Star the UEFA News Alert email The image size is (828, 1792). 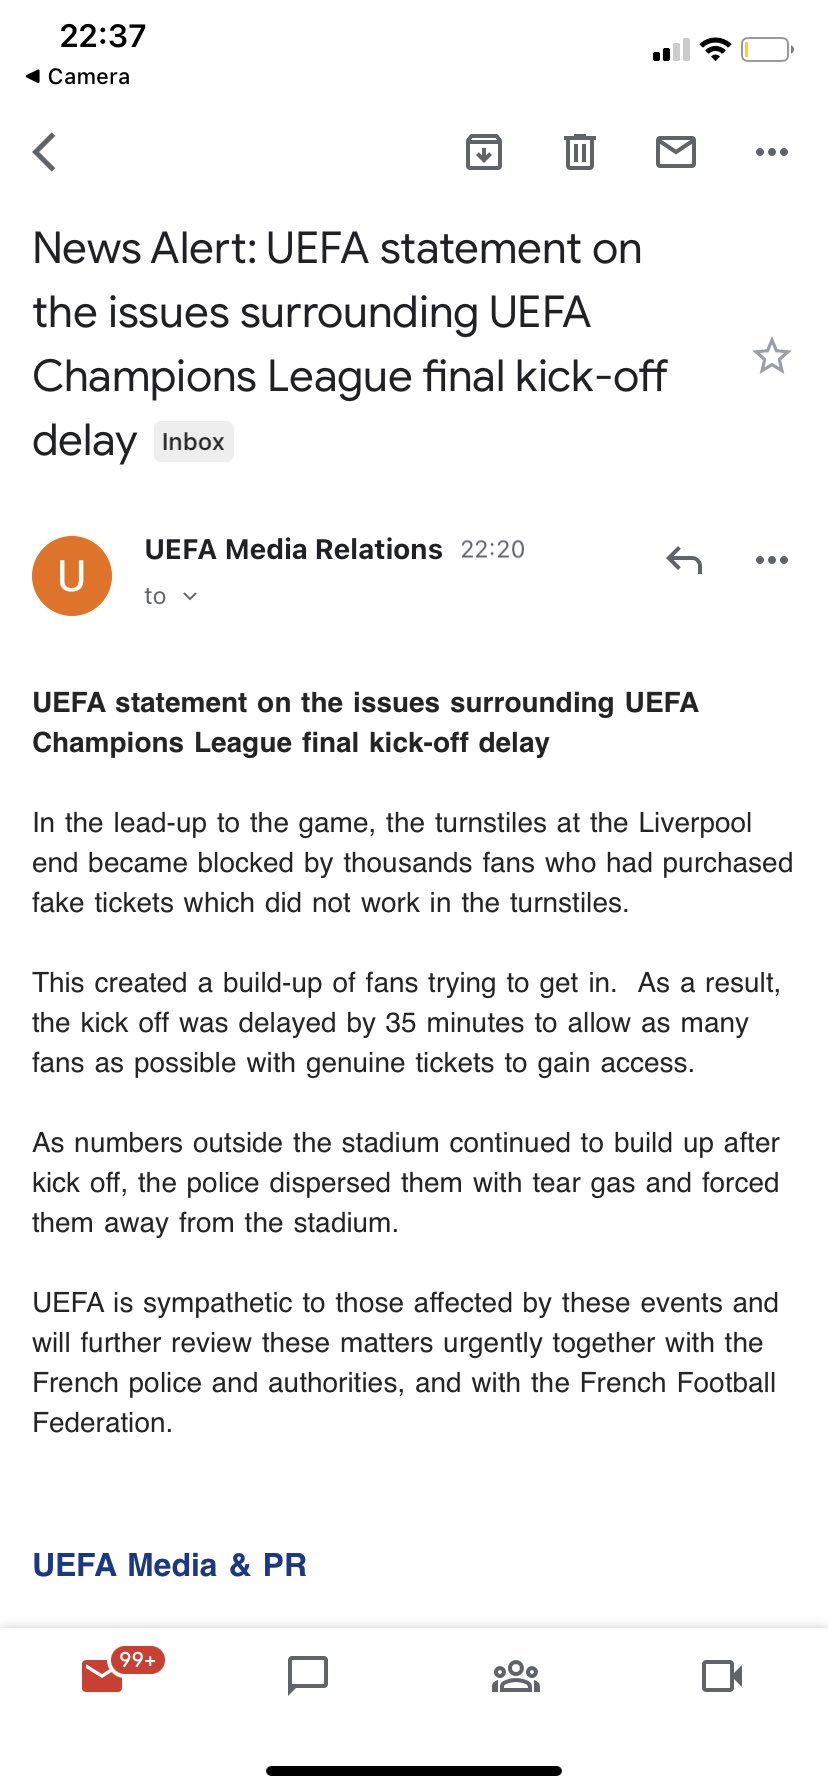point(771,357)
